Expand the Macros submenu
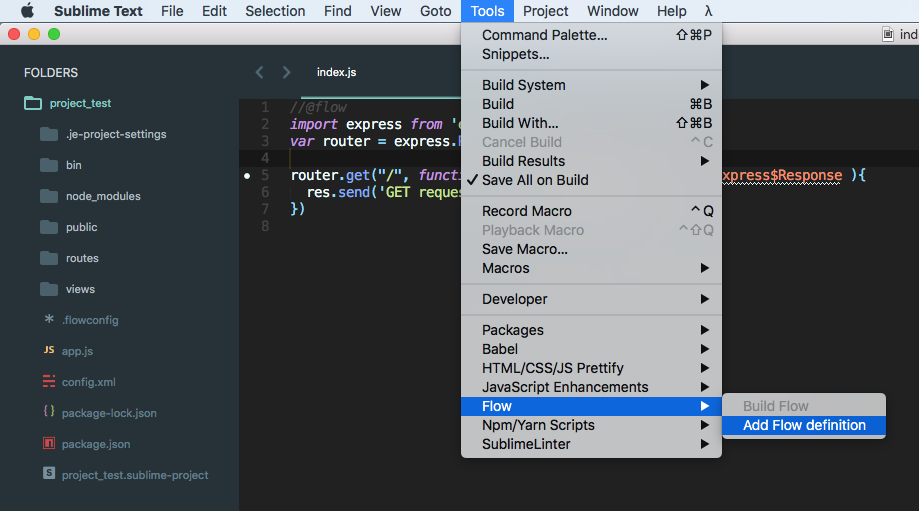Image resolution: width=919 pixels, height=511 pixels. pos(591,268)
